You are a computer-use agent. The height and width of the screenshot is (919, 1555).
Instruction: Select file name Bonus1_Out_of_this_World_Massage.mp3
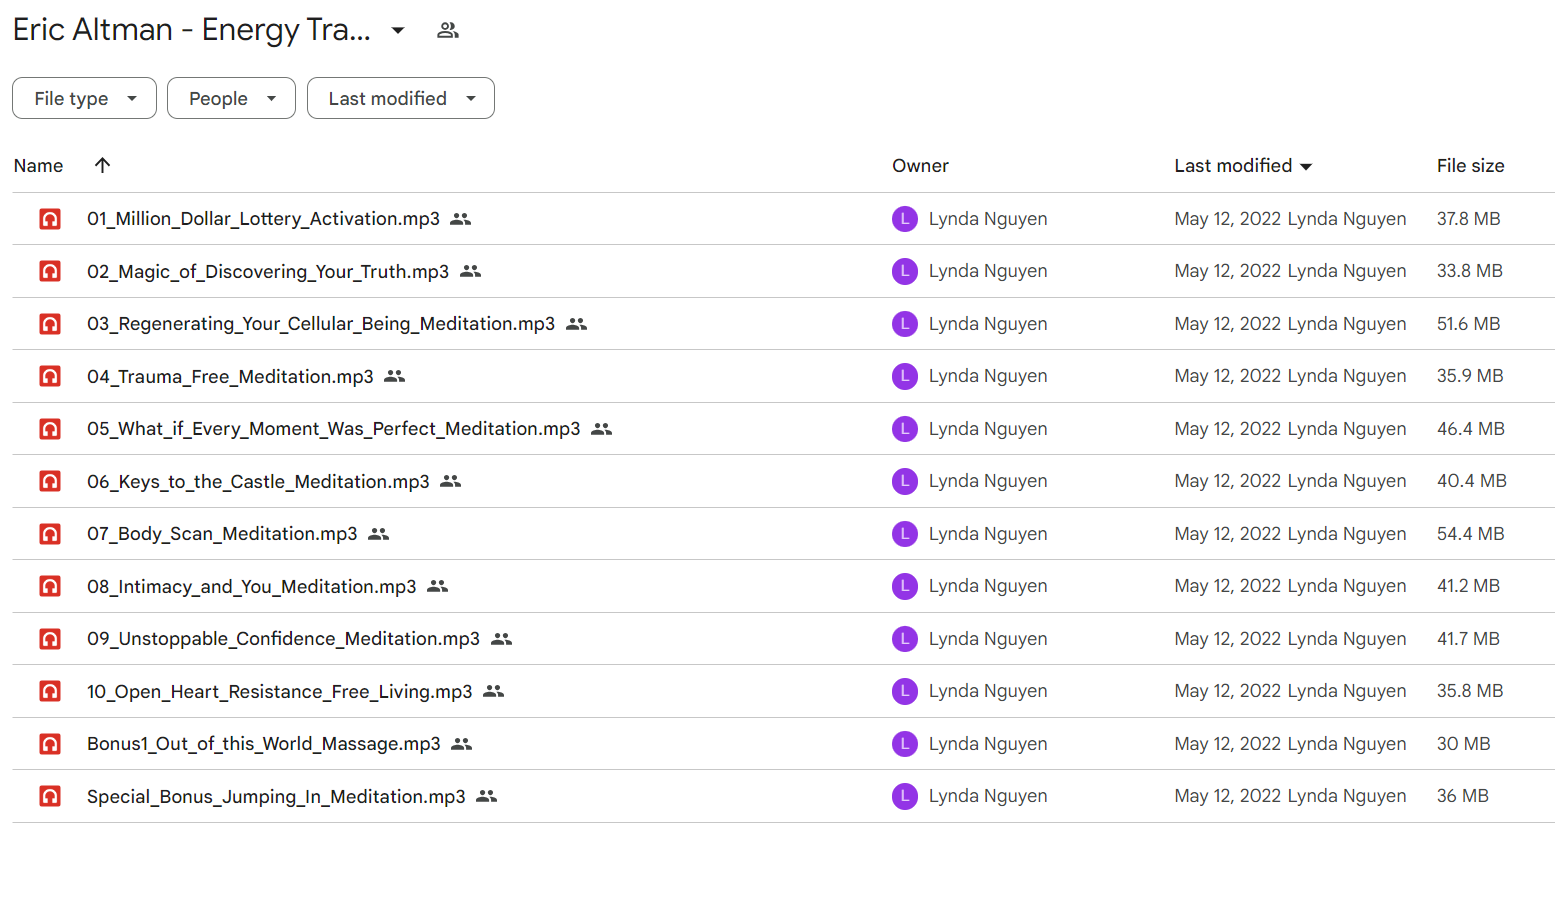point(264,744)
